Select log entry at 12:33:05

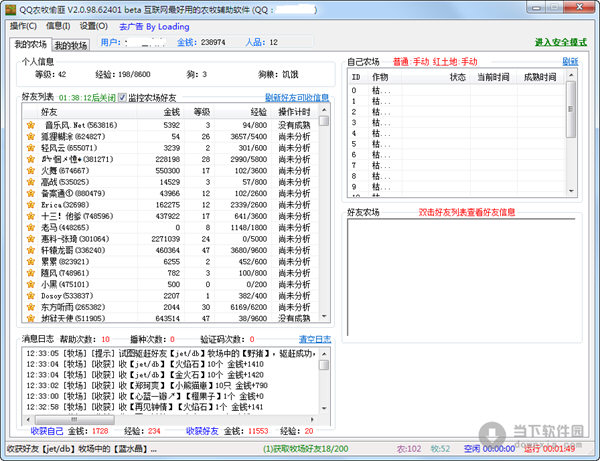[x=171, y=353]
